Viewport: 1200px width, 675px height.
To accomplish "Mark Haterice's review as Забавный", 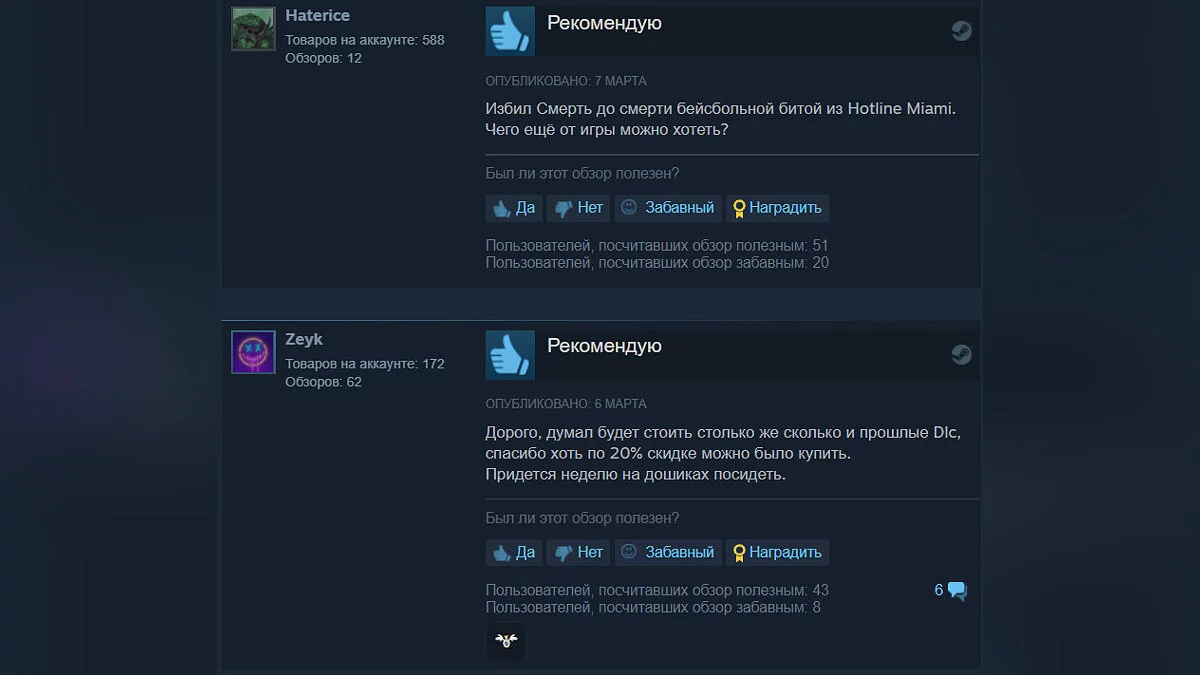I will pos(668,208).
